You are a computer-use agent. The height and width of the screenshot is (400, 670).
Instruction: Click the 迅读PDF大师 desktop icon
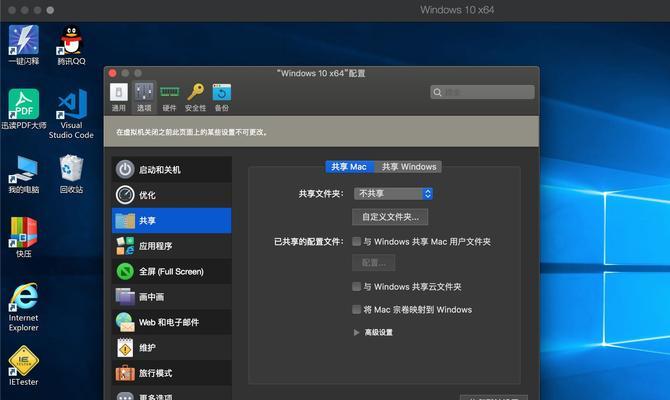(x=24, y=109)
